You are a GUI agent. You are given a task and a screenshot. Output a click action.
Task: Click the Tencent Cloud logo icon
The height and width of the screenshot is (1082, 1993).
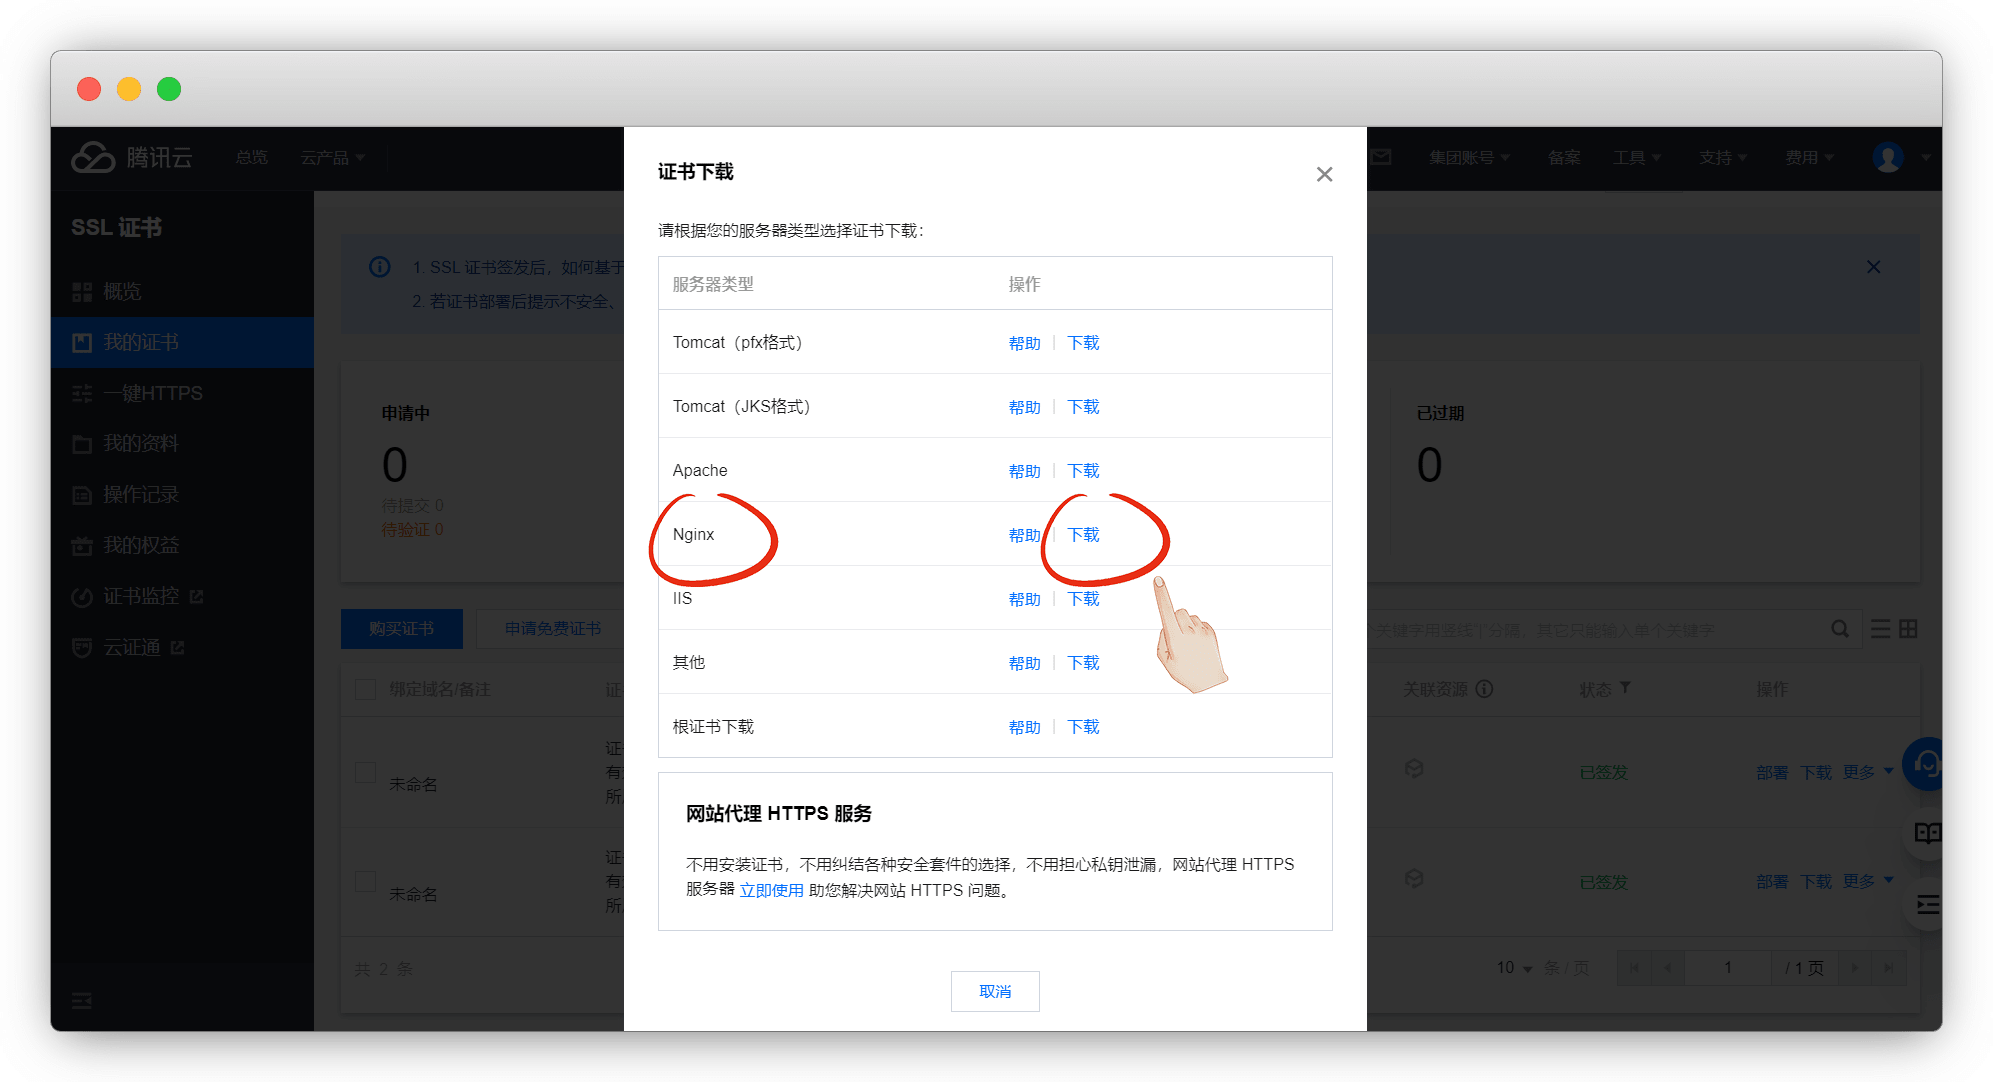click(94, 158)
